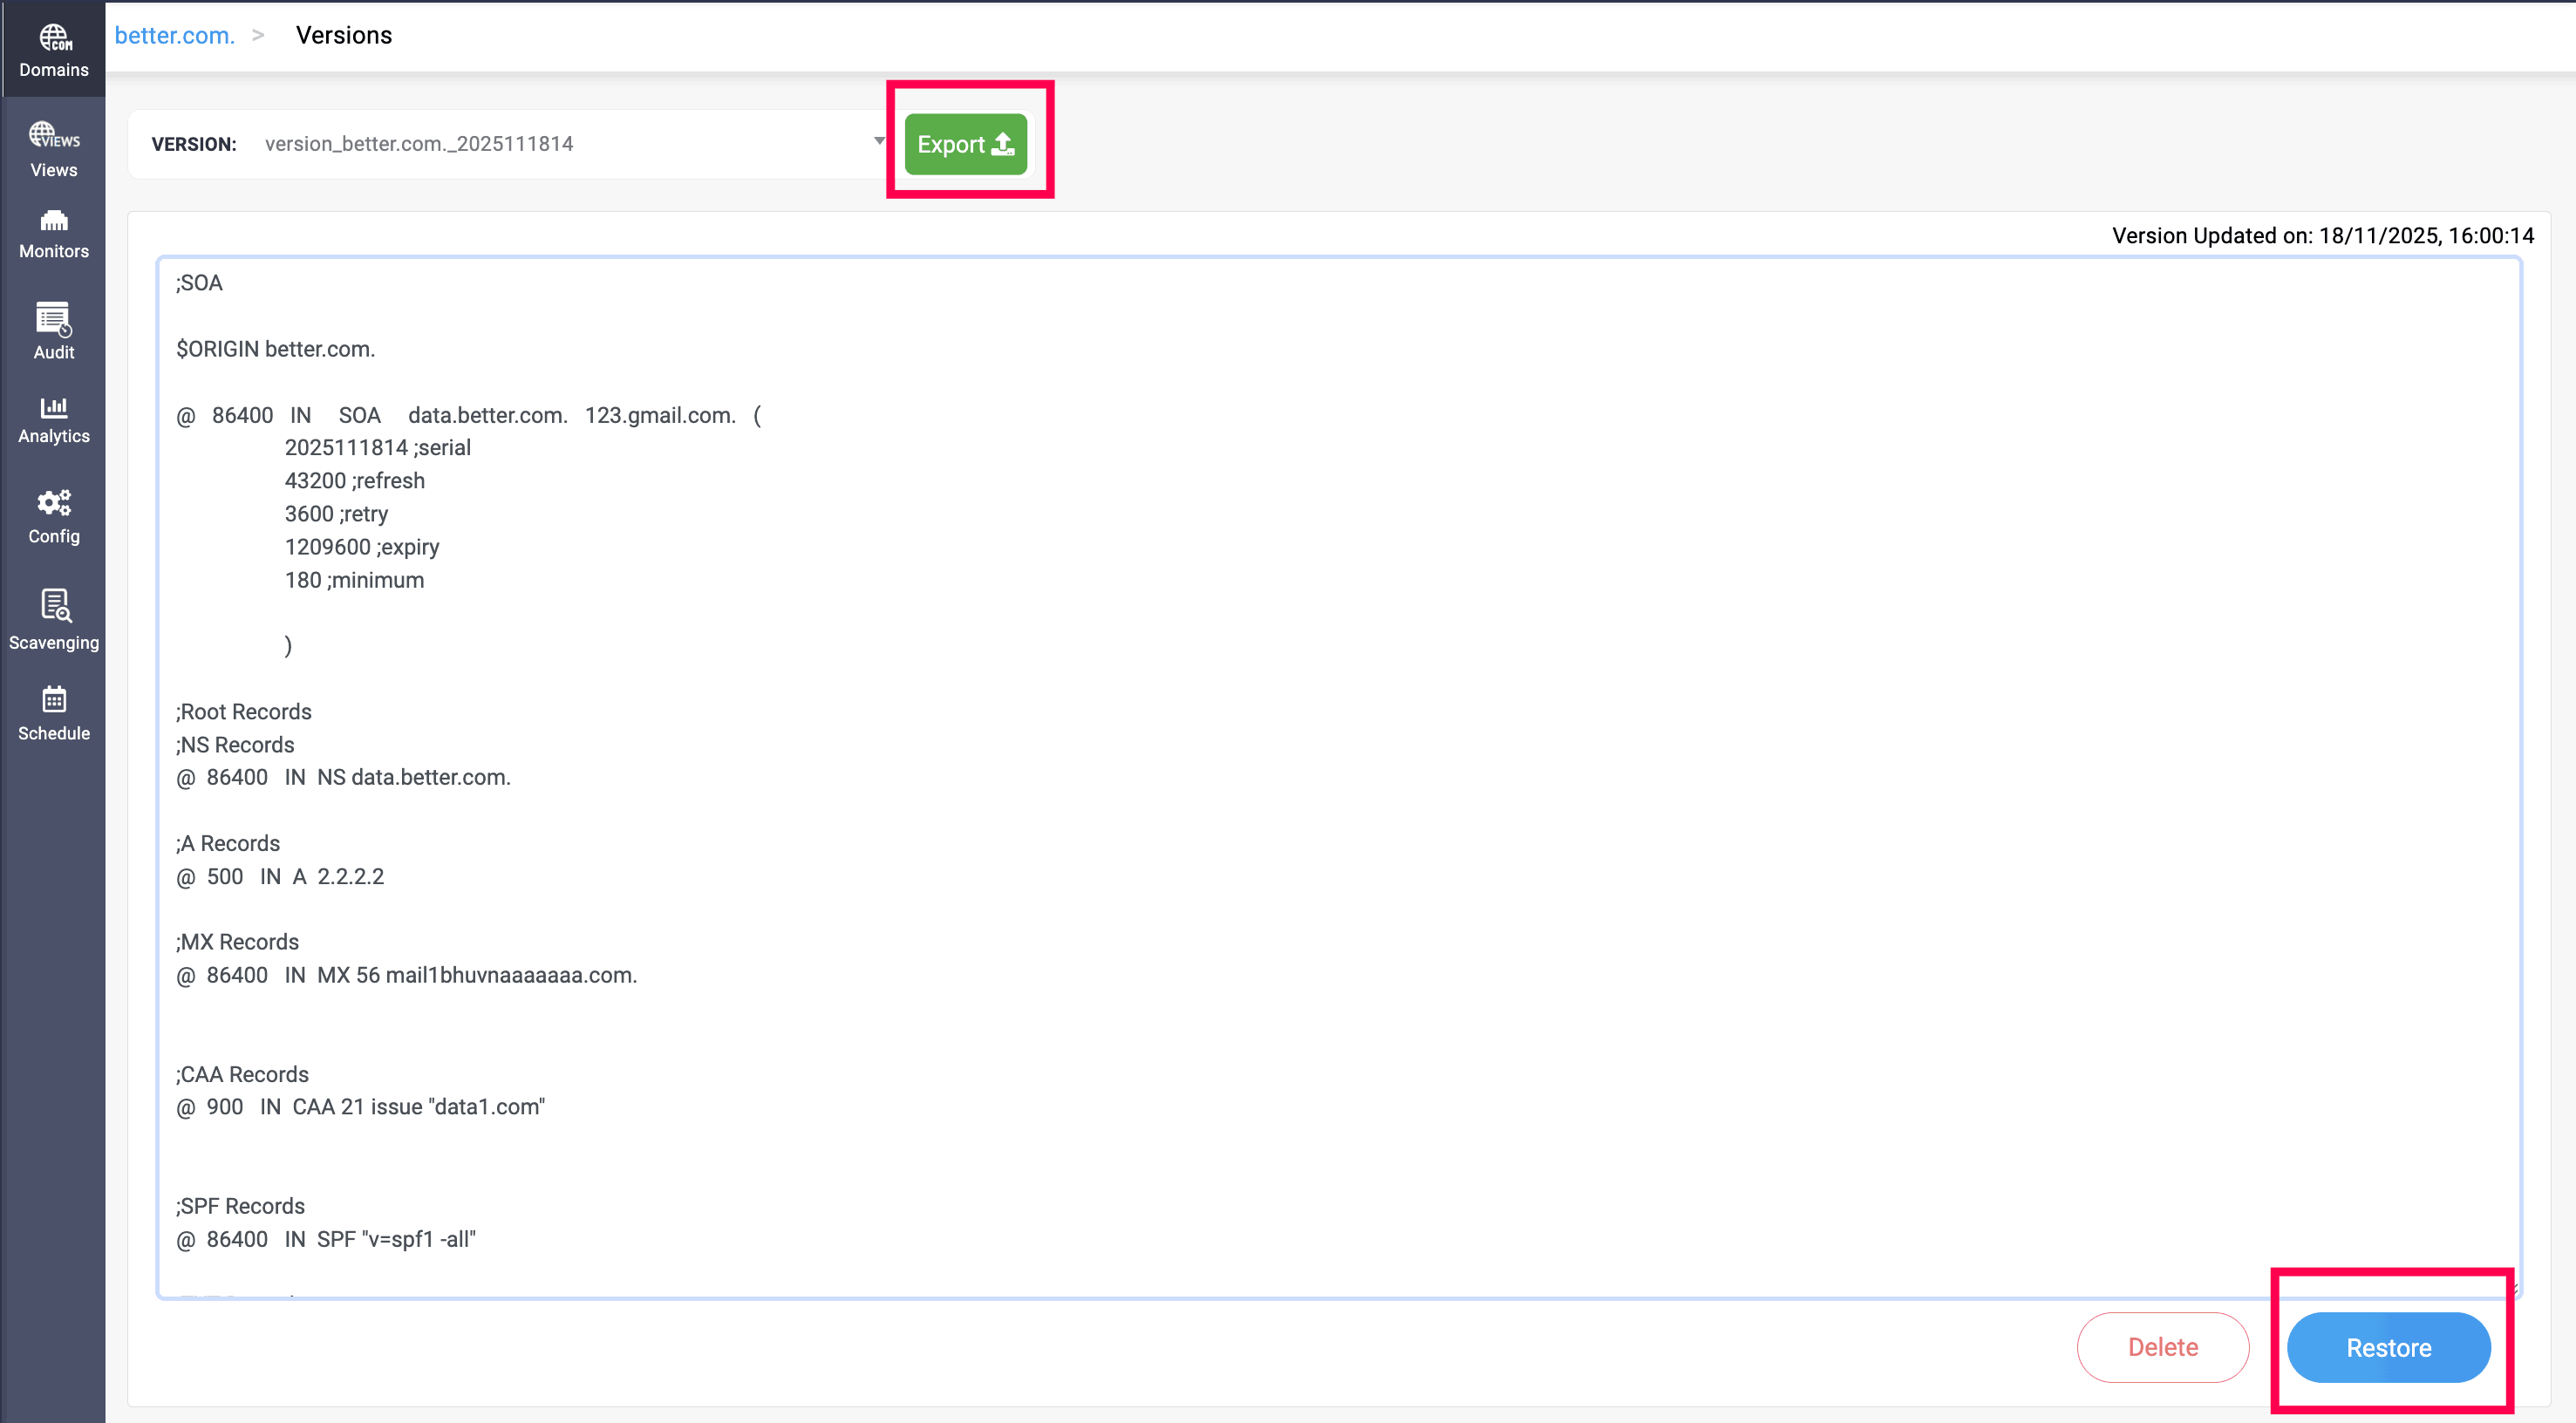Expand the version dropdown arrow
The width and height of the screenshot is (2576, 1423).
[x=879, y=141]
